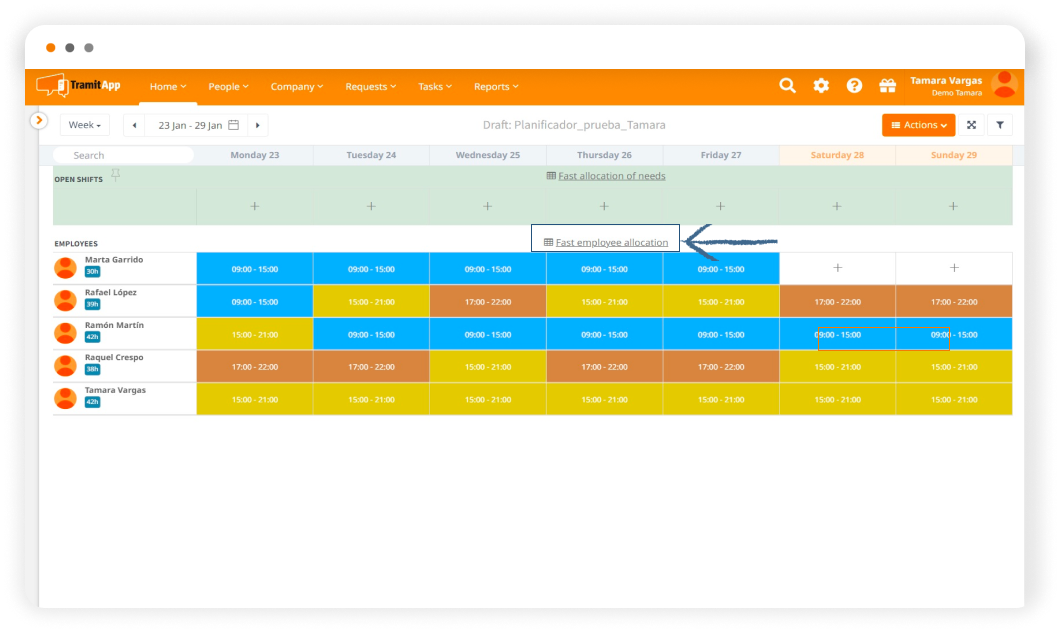Open the People menu
1061x633 pixels.
228,87
